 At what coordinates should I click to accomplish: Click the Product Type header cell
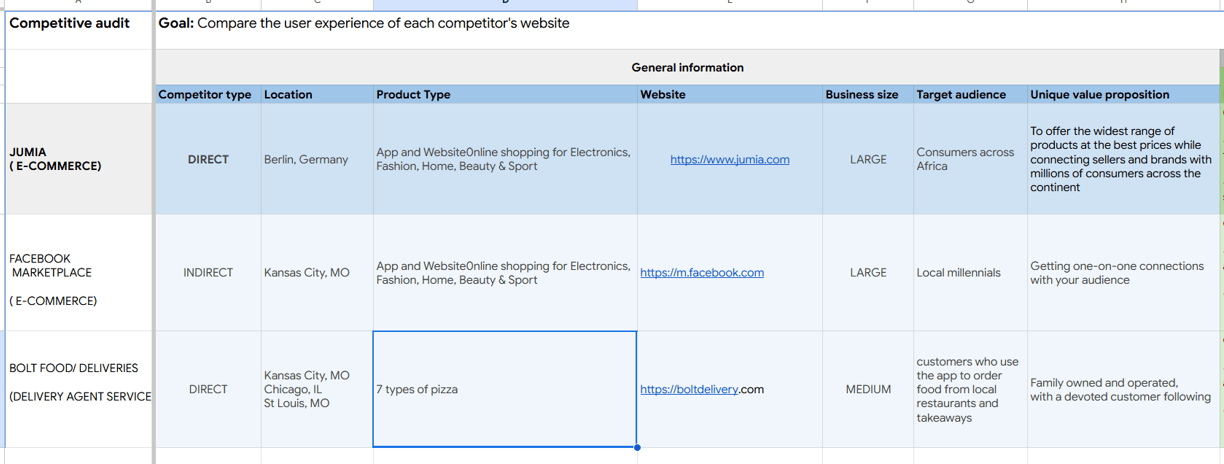[505, 94]
